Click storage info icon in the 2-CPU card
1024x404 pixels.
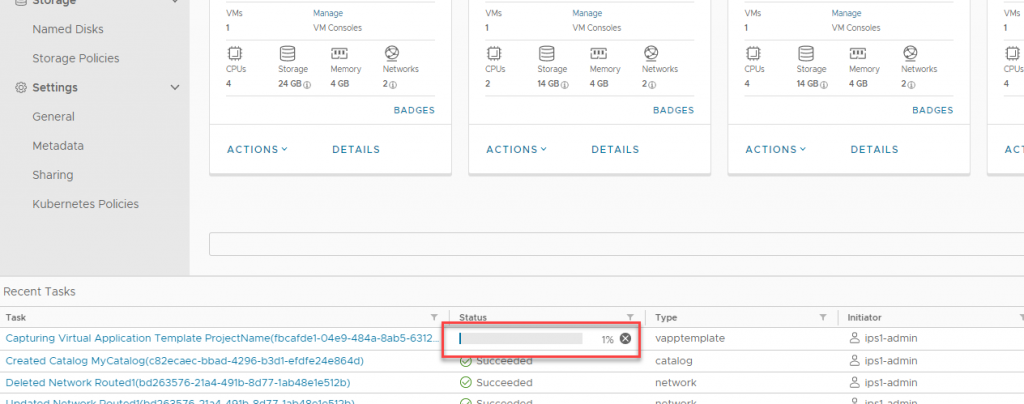(566, 85)
